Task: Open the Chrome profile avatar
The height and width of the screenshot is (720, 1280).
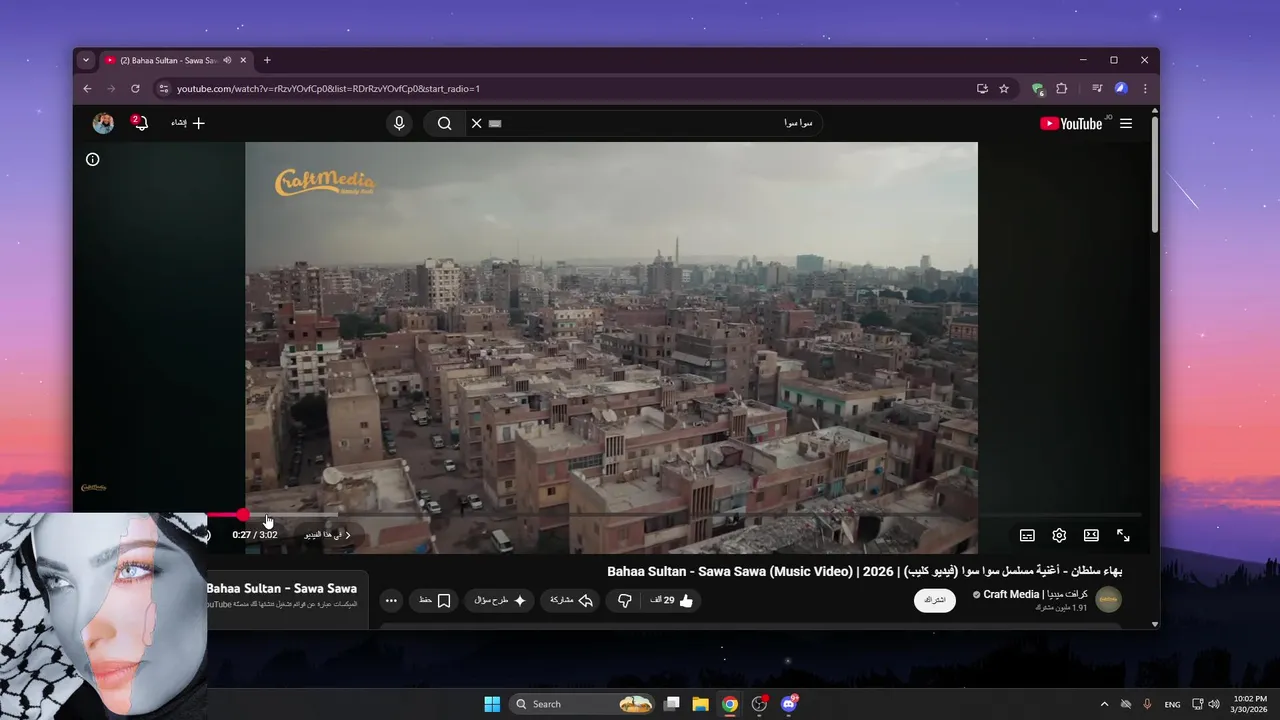Action: click(1121, 88)
